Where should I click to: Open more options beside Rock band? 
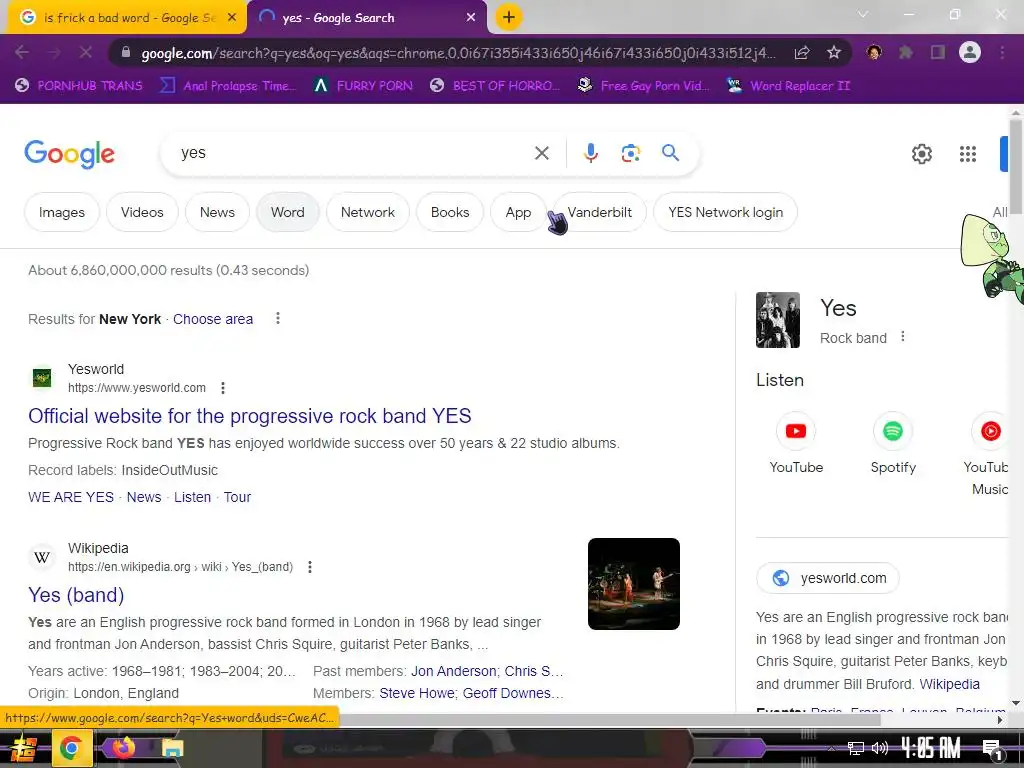903,336
